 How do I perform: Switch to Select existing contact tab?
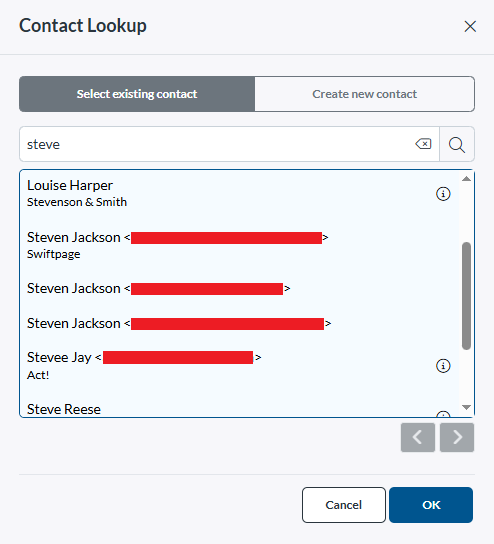(137, 94)
